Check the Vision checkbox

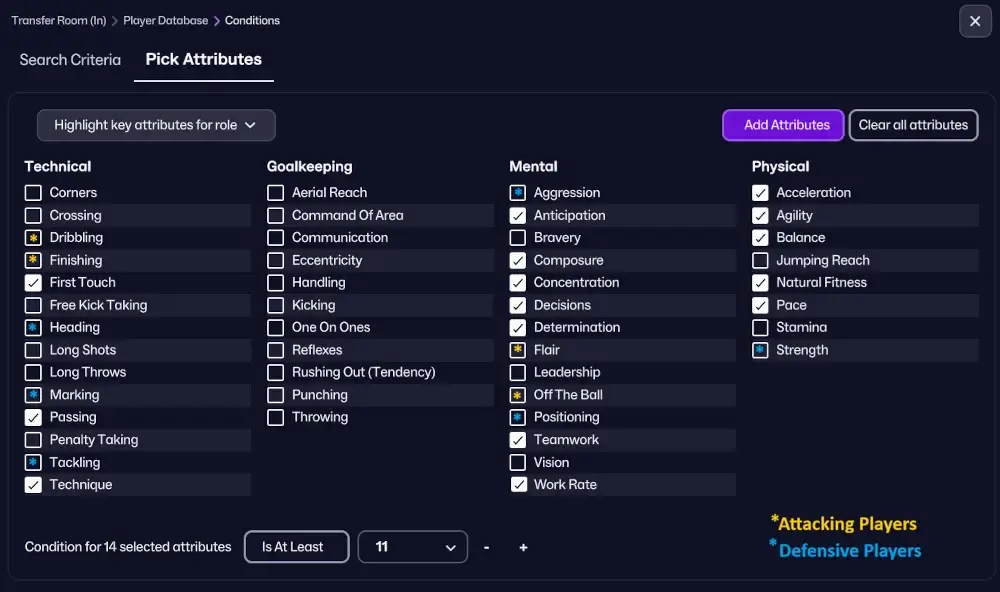point(518,462)
